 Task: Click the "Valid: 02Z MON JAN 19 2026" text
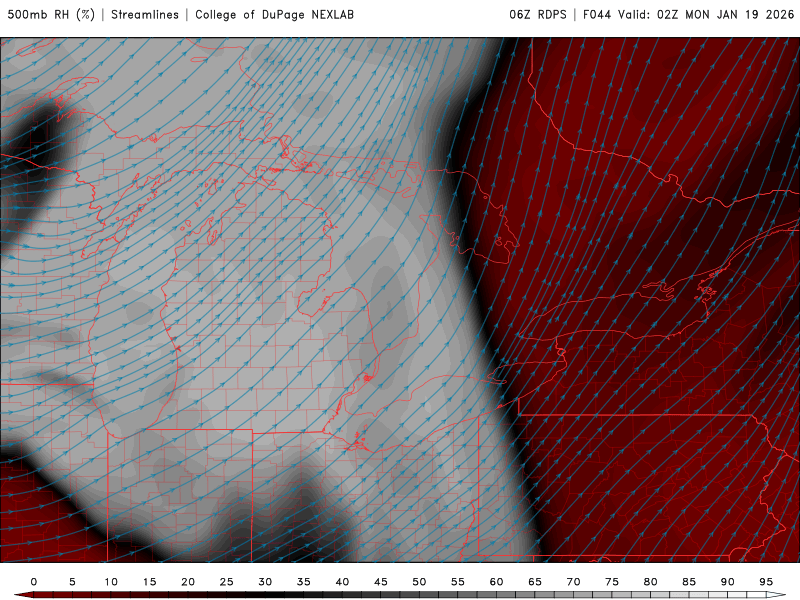click(706, 14)
